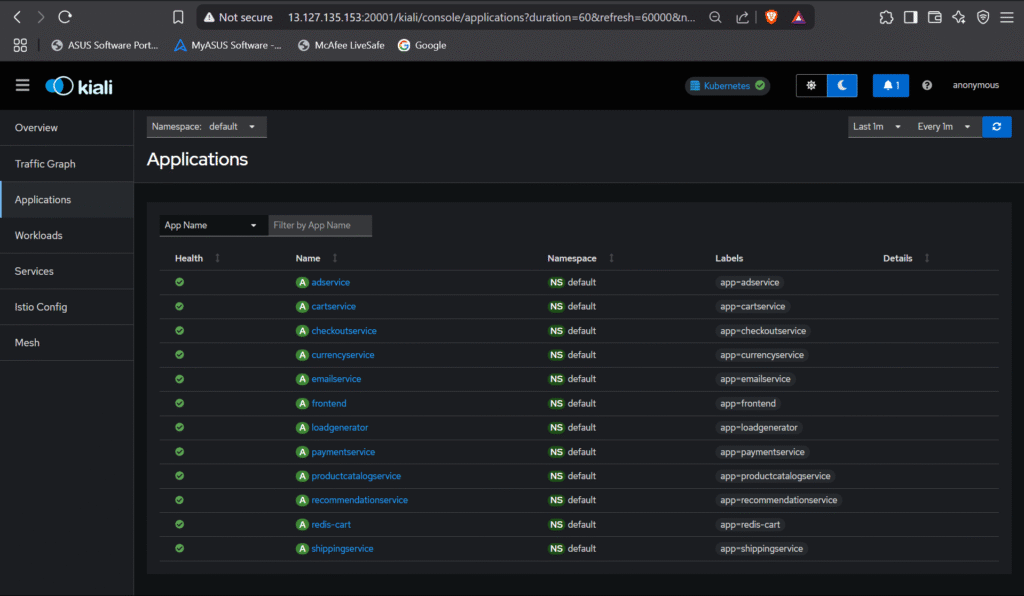Open the currencyservice application
The image size is (1024, 596).
tap(343, 355)
